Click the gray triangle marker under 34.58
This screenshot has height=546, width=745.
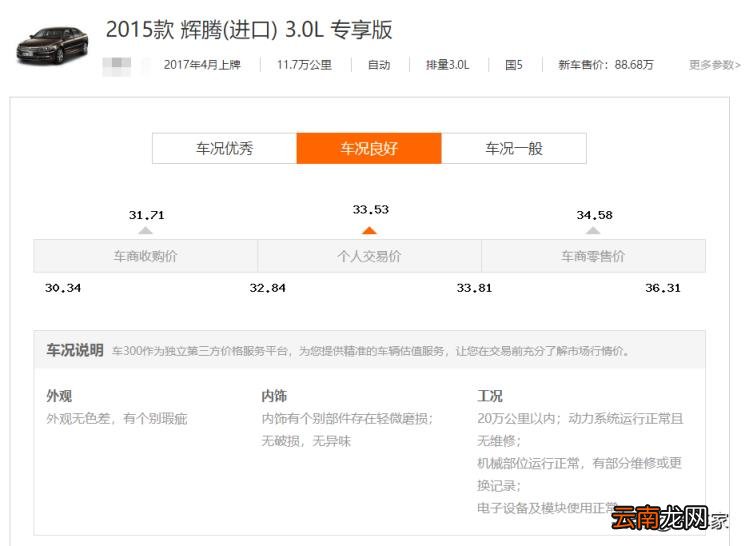593,230
